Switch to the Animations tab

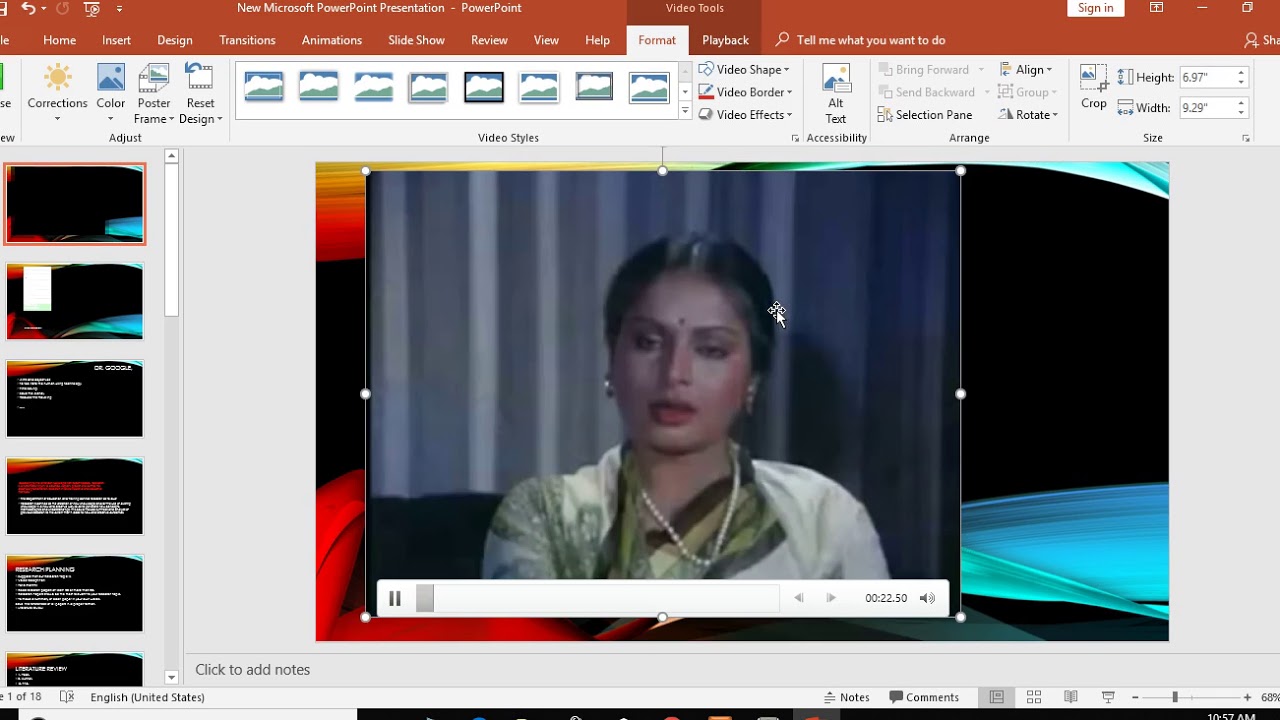(332, 40)
